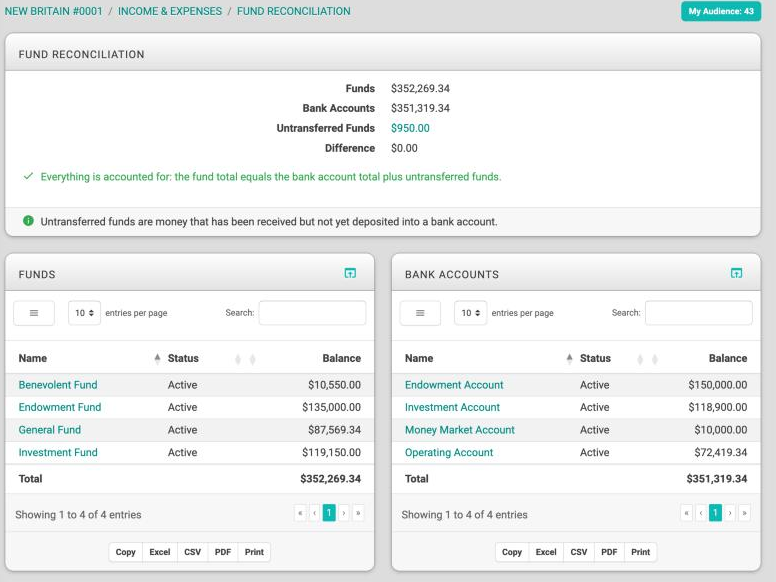Select the $0.00 Difference value

[404, 148]
